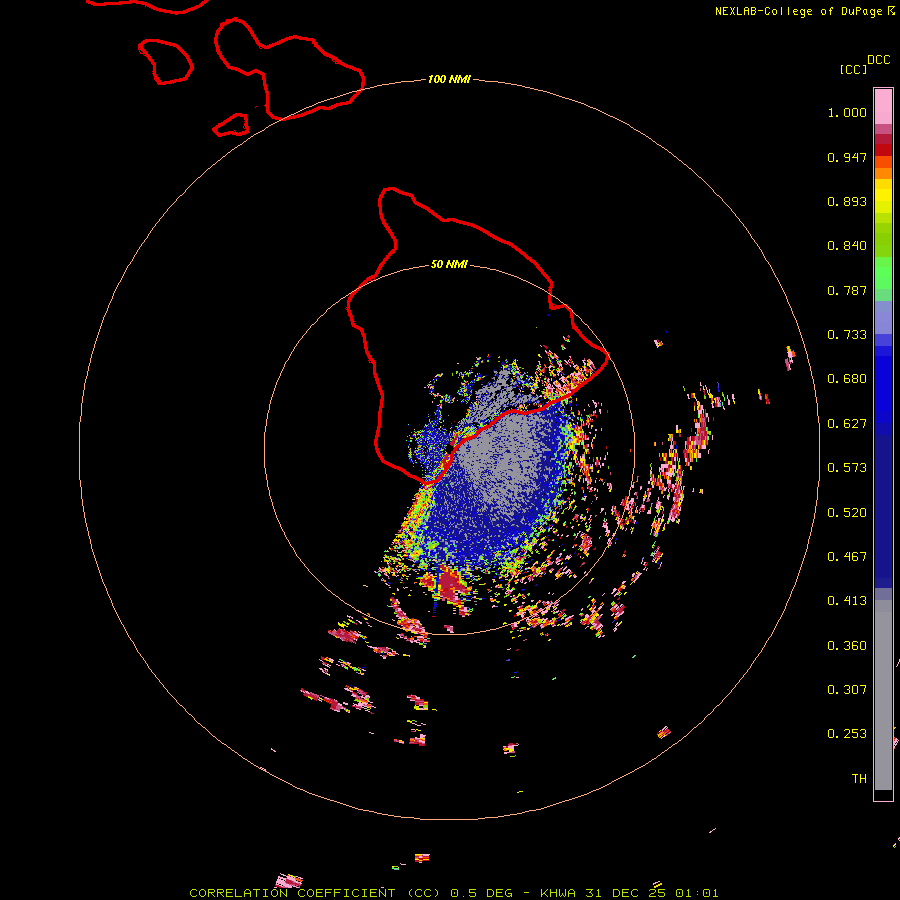Click the [CC] label above color scale
The height and width of the screenshot is (900, 900).
[x=854, y=69]
